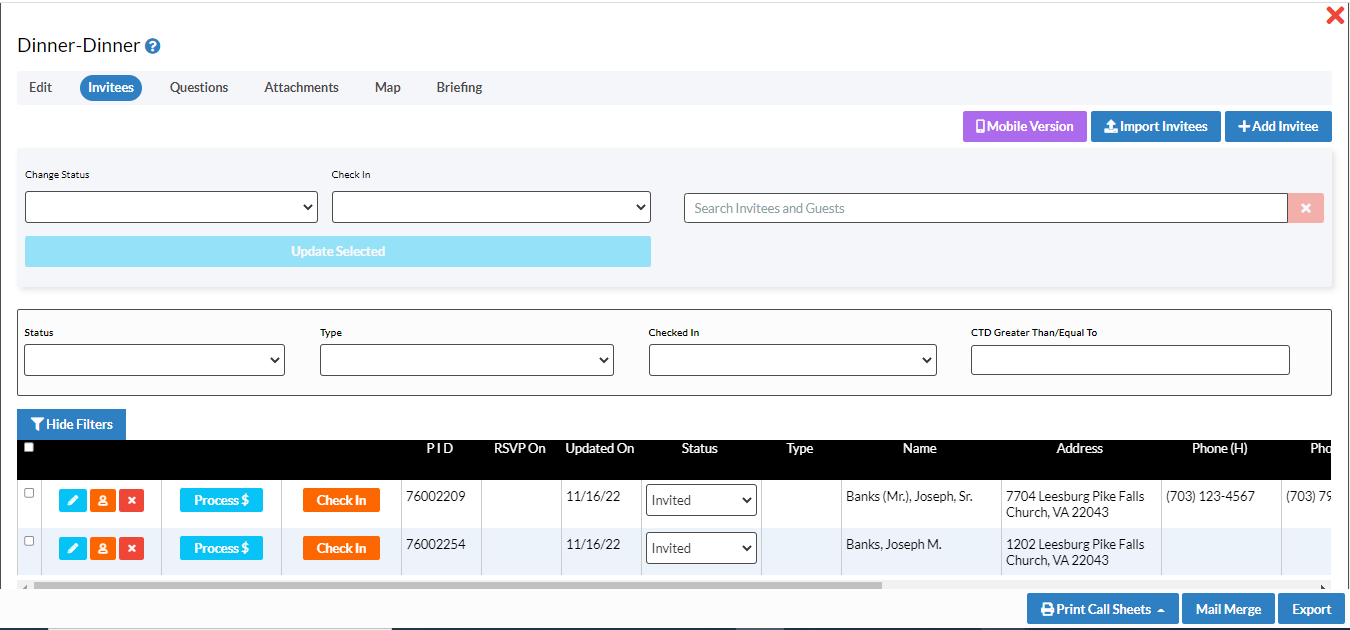Open the Check In dropdown at top

click(491, 207)
